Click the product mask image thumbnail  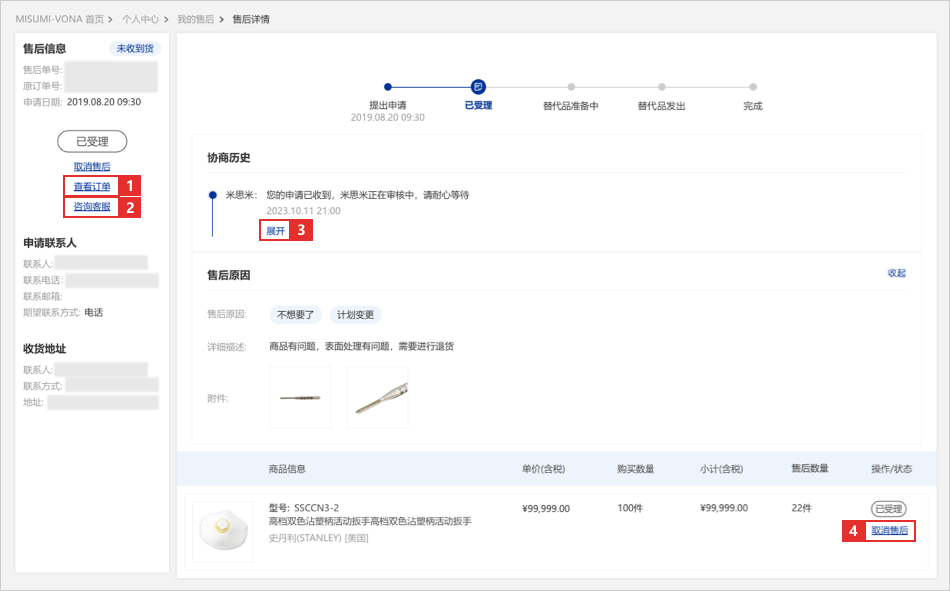222,531
